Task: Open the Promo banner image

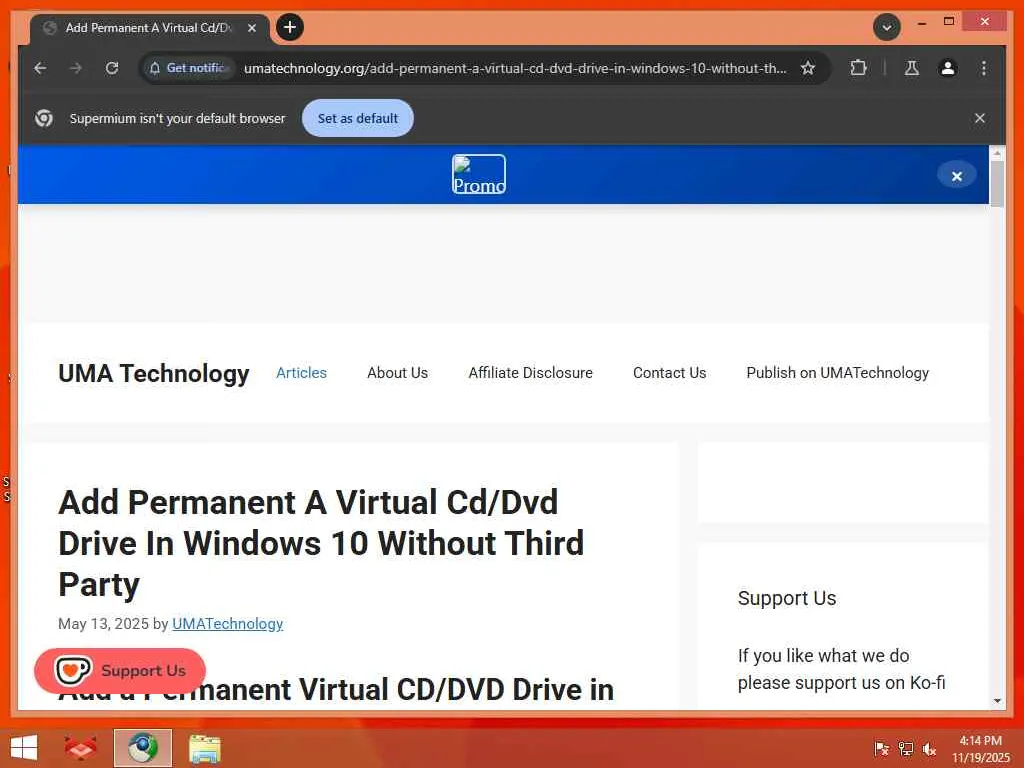Action: pyautogui.click(x=479, y=174)
